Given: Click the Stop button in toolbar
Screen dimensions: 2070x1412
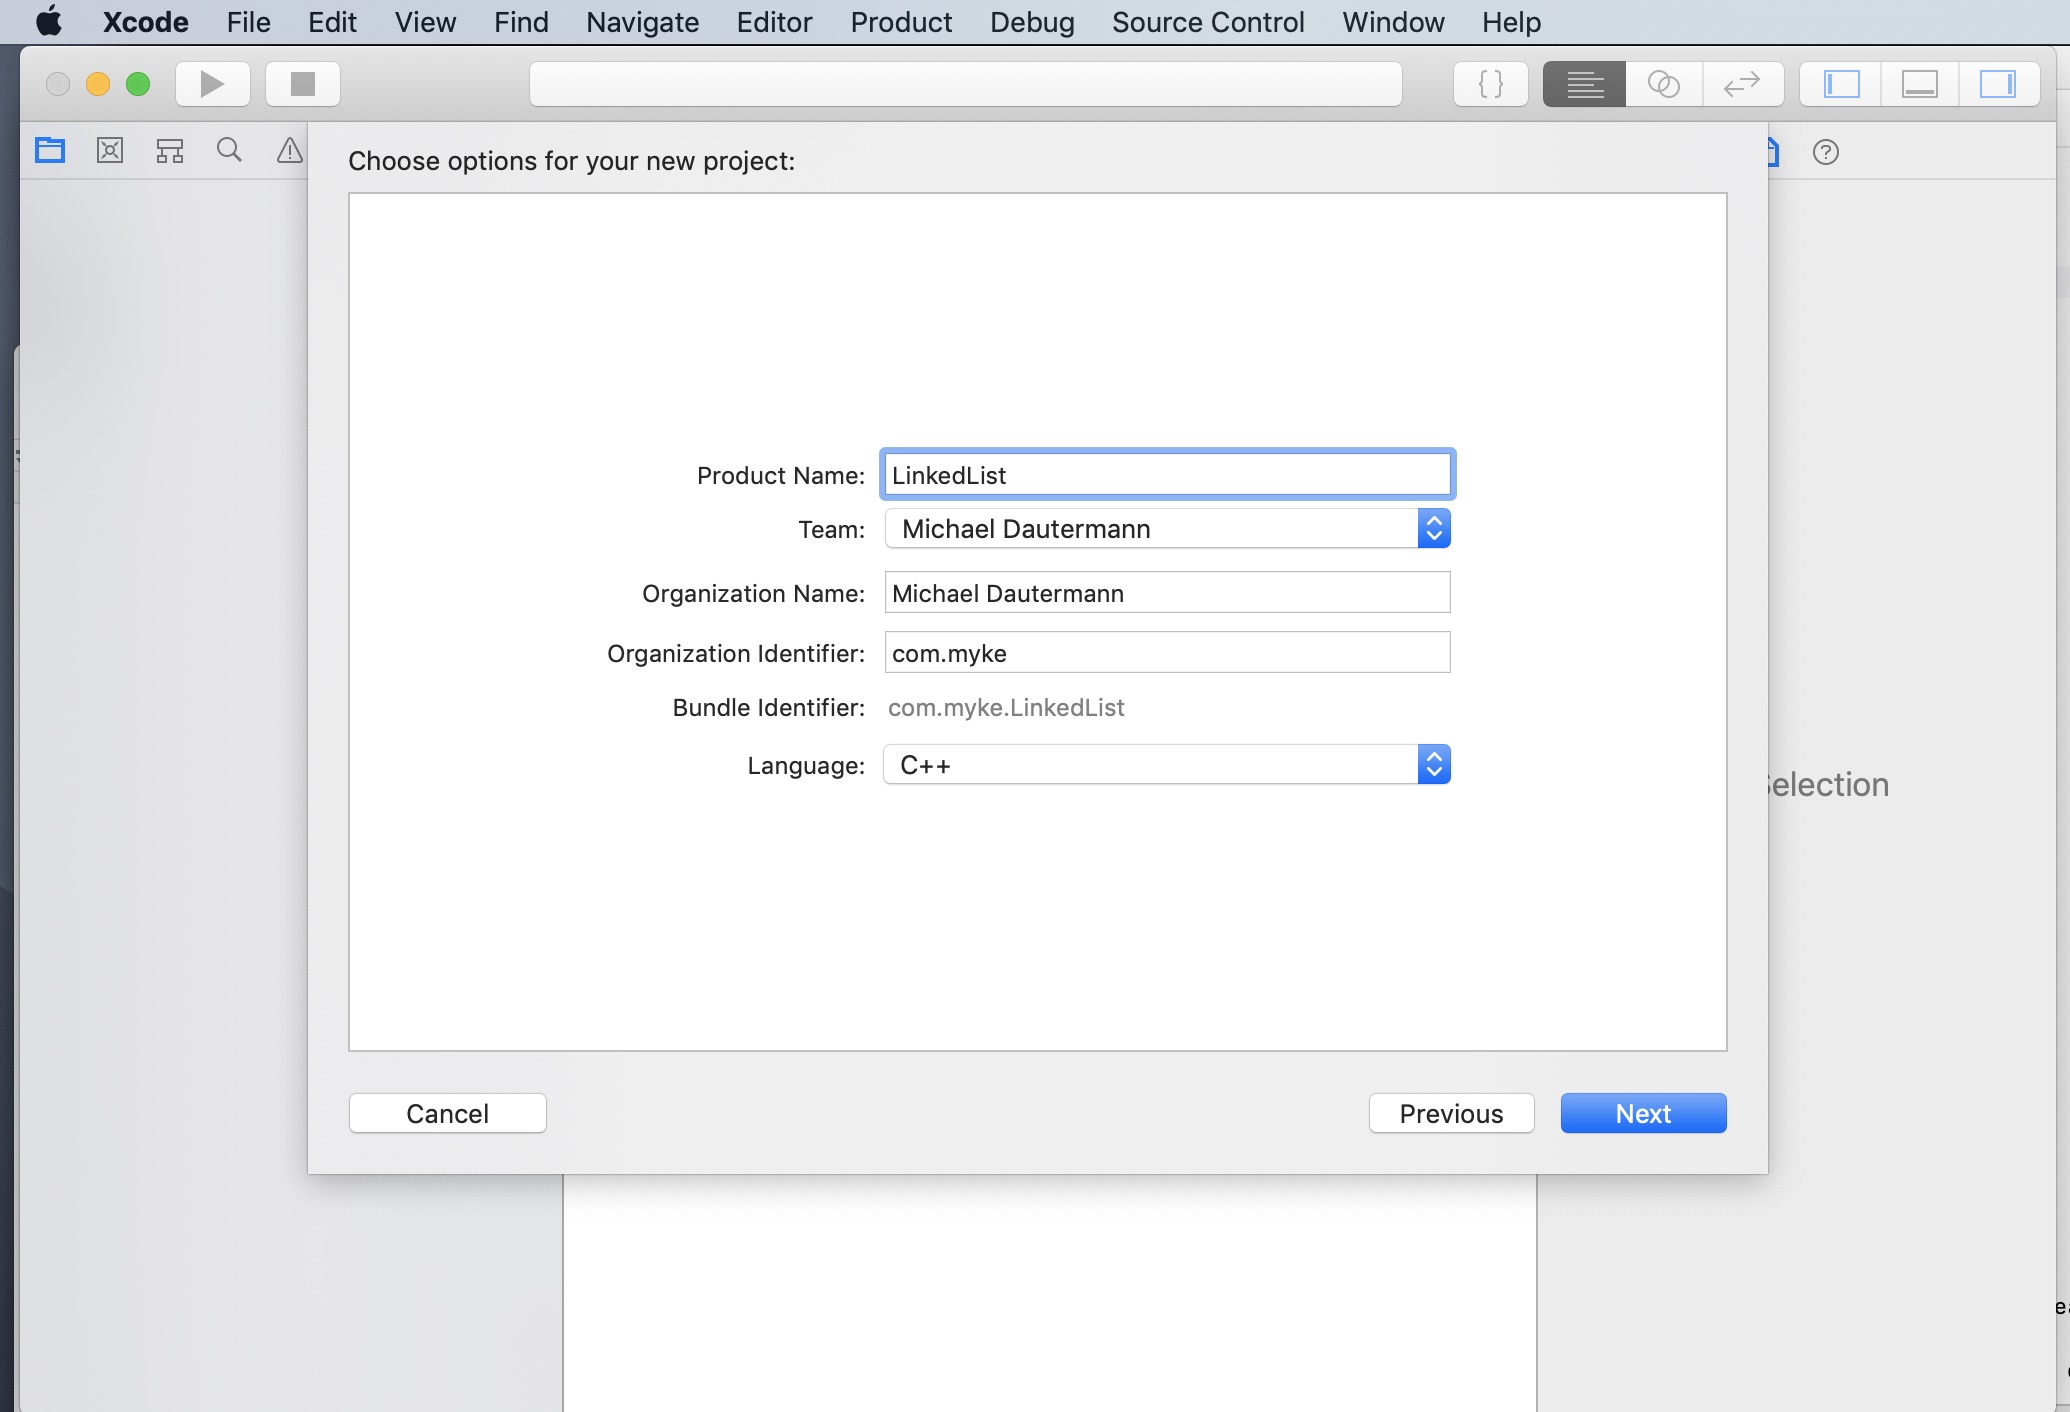Looking at the screenshot, I should coord(303,84).
